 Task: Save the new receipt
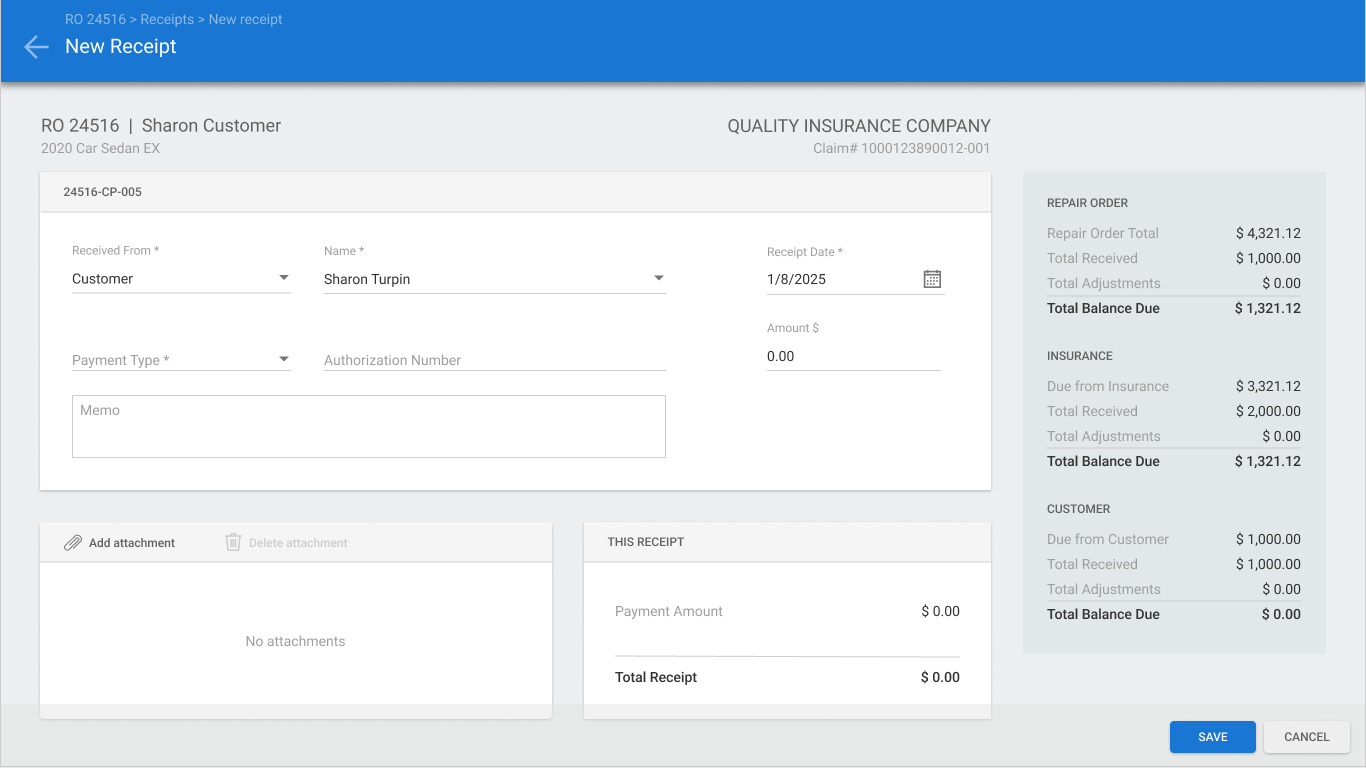pos(1213,737)
